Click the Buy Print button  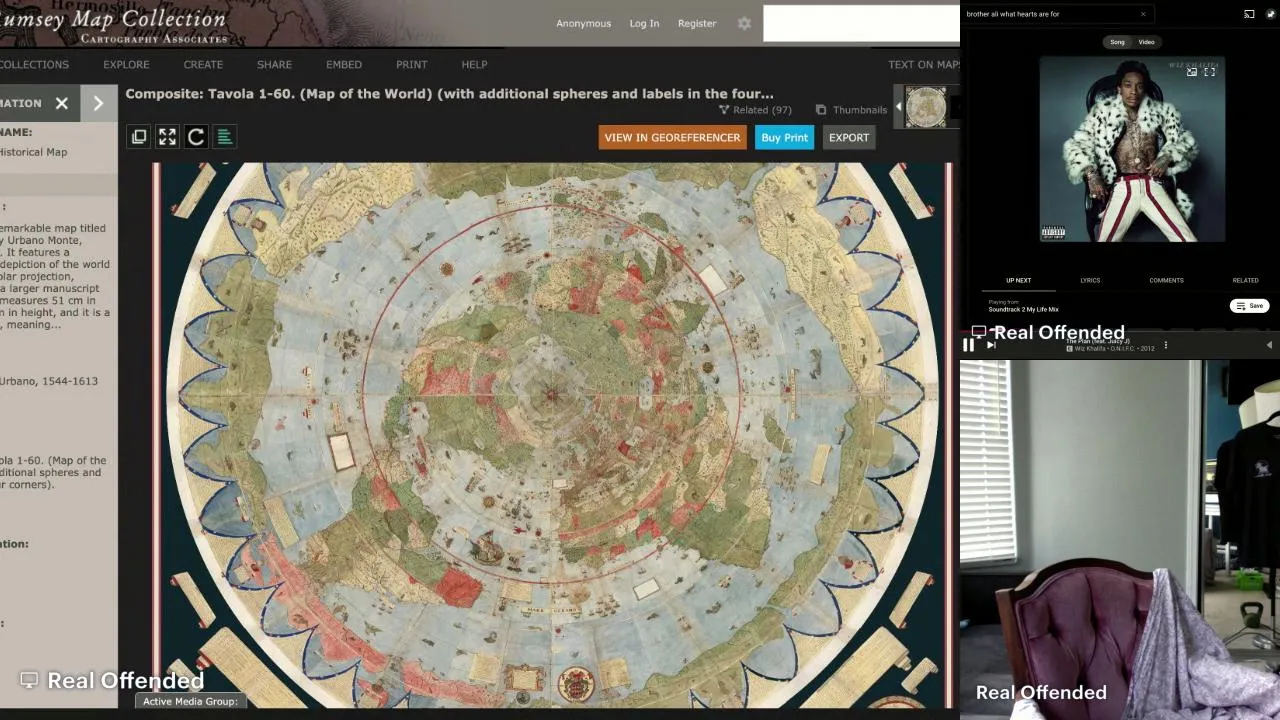point(784,138)
